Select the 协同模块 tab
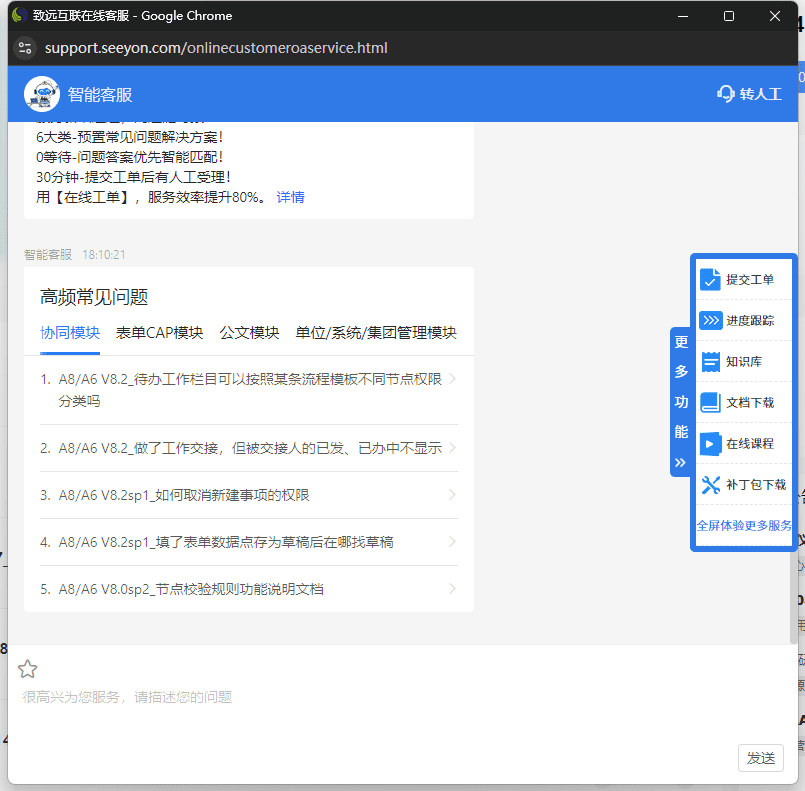 coord(70,333)
